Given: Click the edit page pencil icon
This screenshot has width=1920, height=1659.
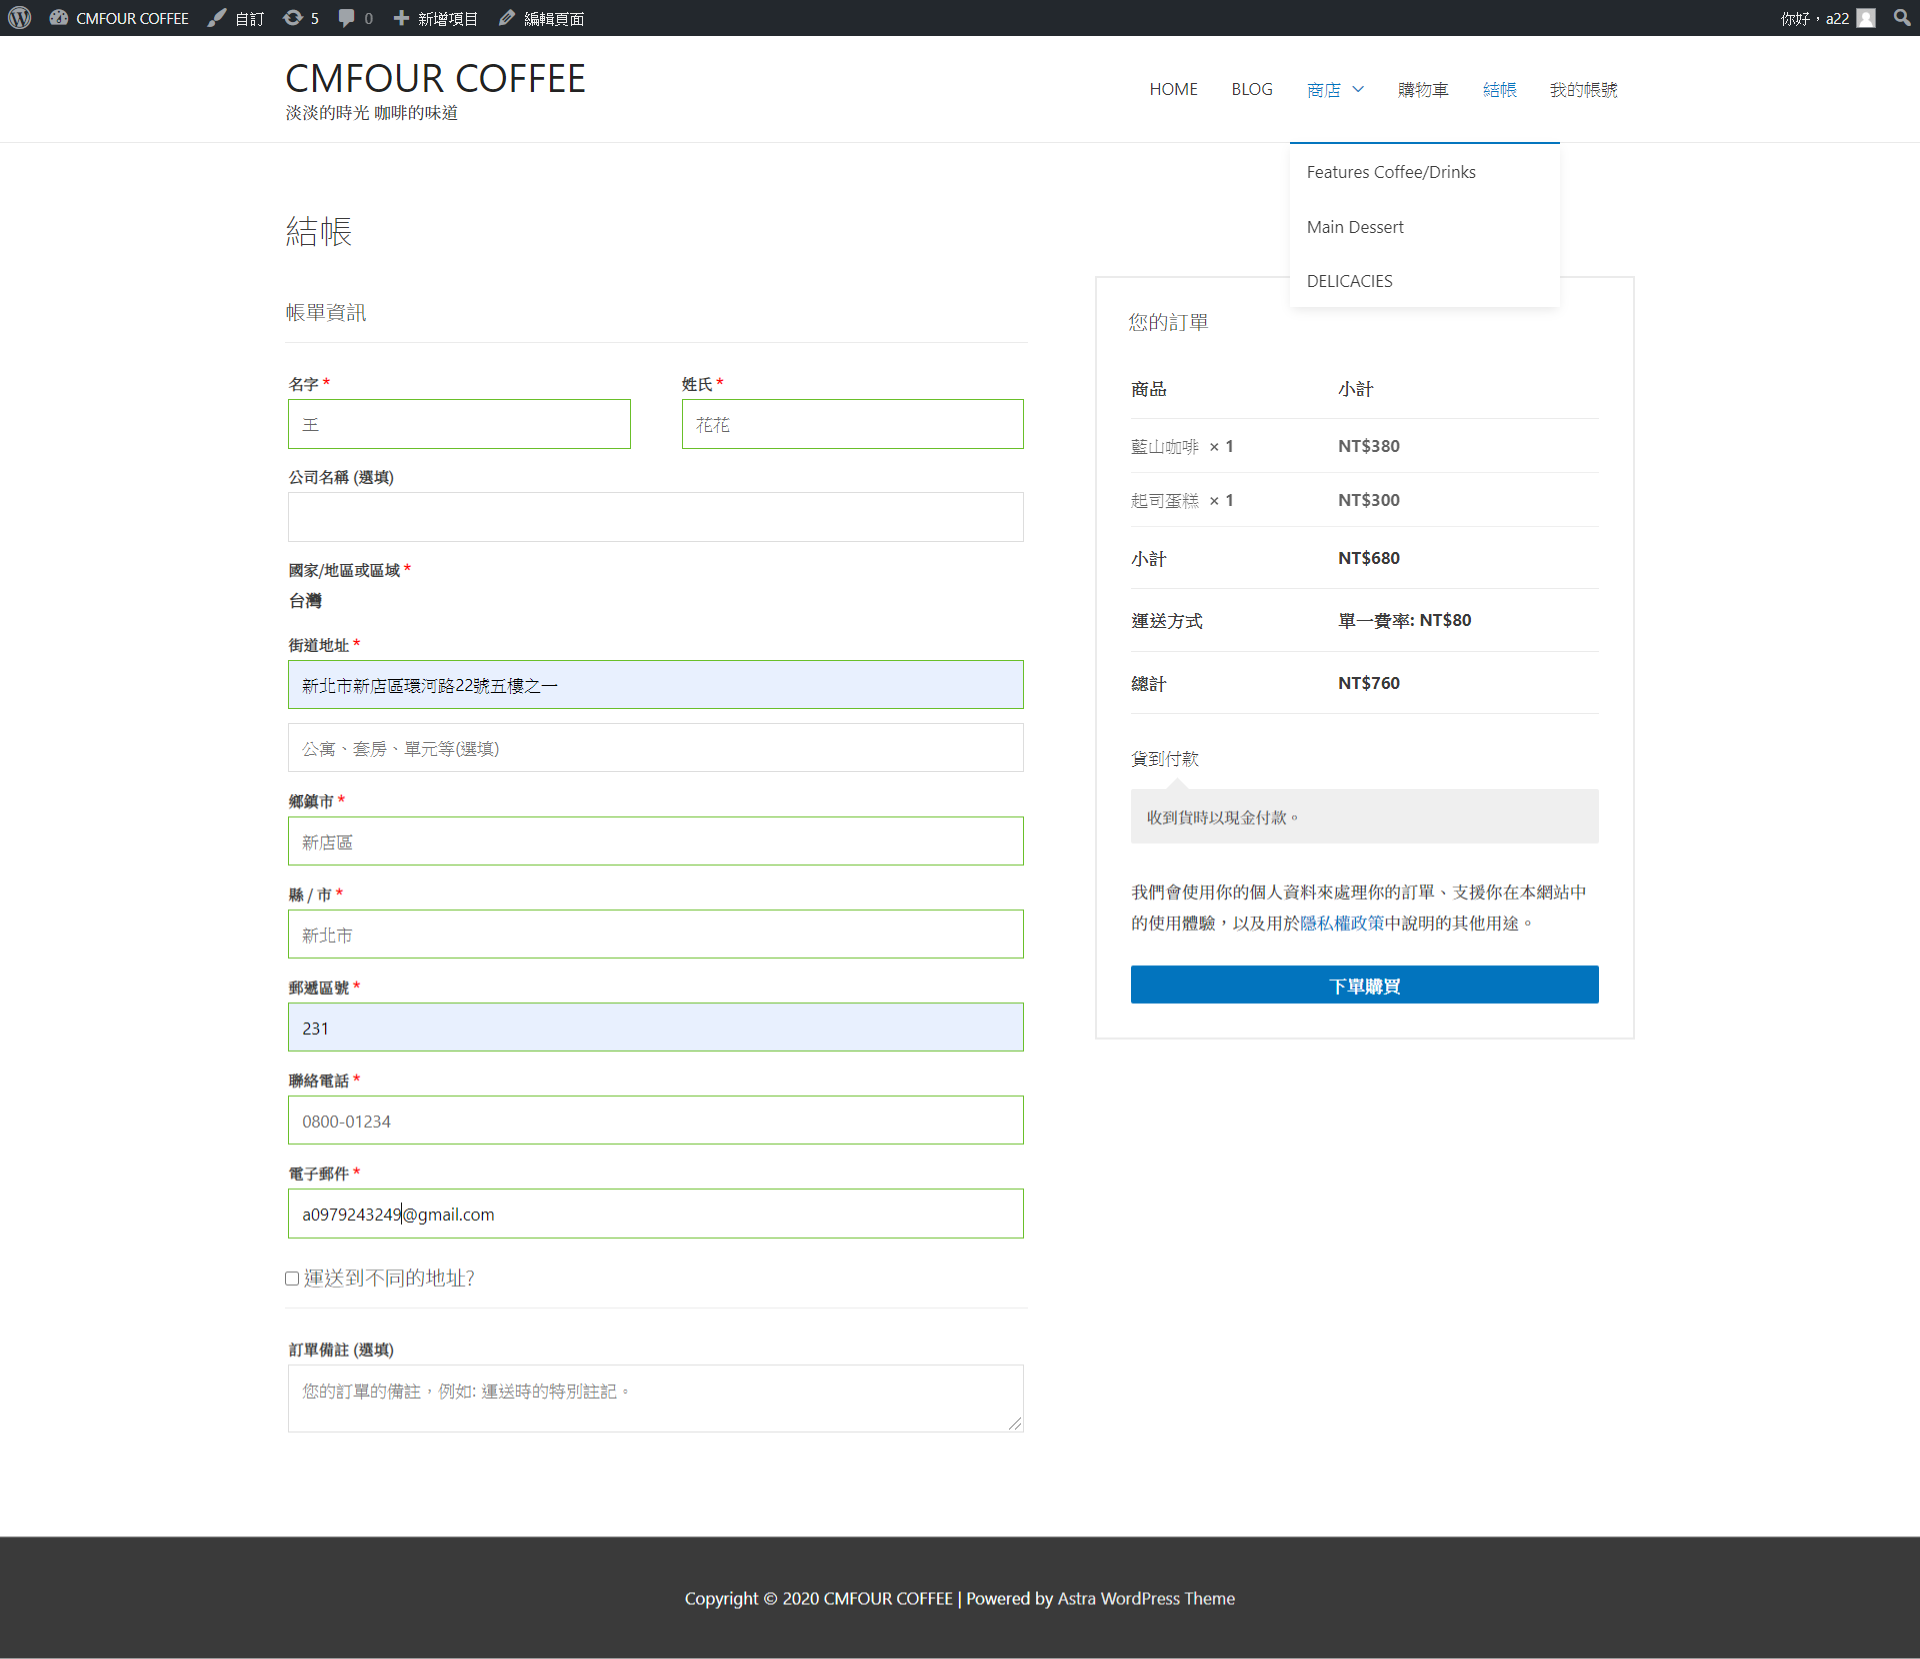Looking at the screenshot, I should (x=507, y=18).
